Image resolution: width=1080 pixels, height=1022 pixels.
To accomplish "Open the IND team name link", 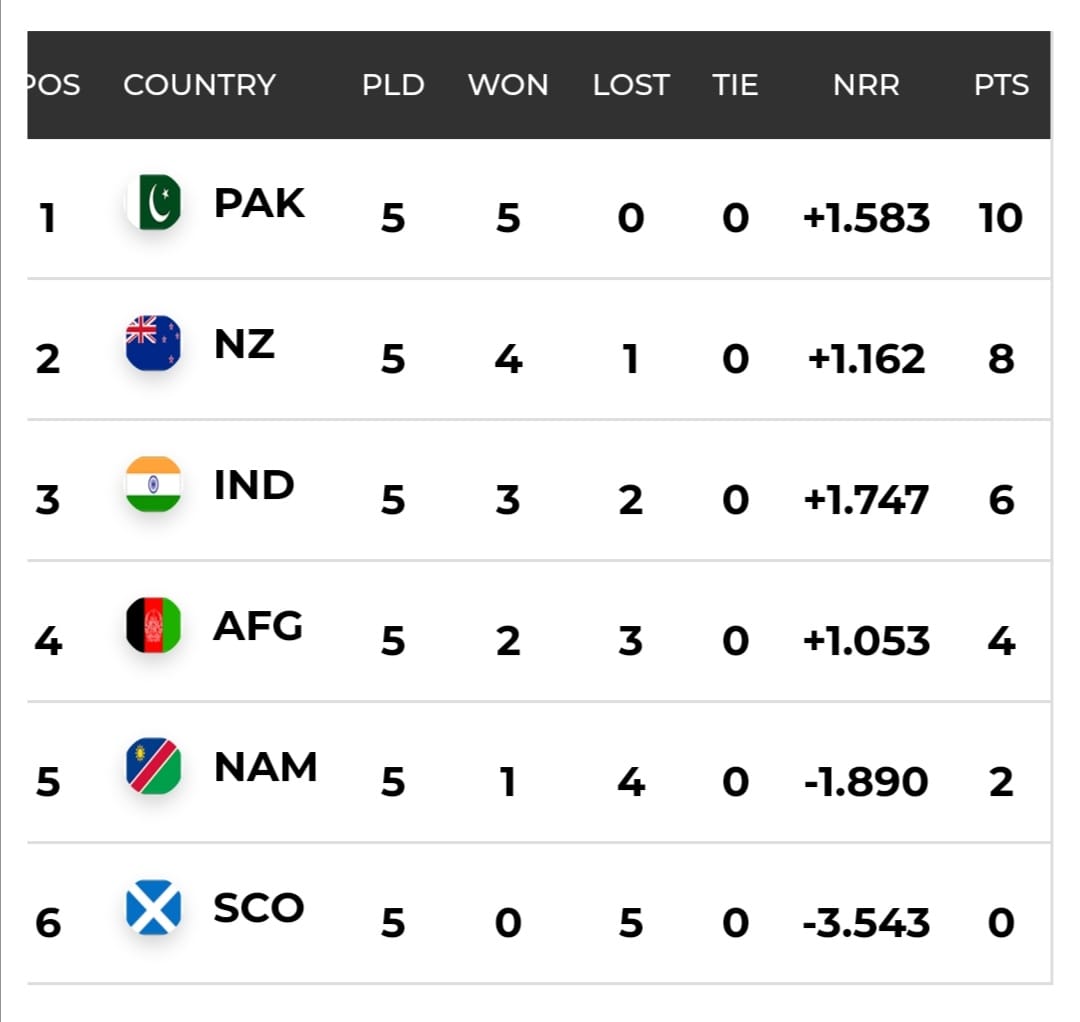I will pyautogui.click(x=254, y=485).
